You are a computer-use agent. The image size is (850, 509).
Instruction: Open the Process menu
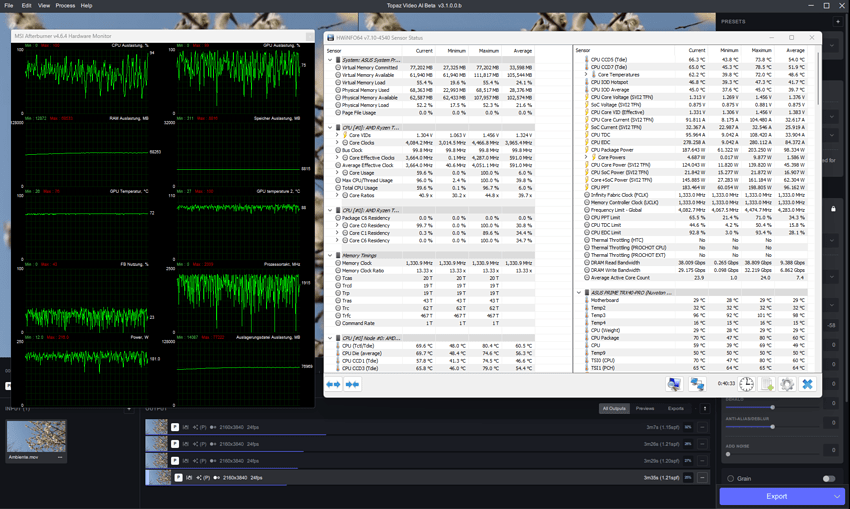[x=65, y=5]
